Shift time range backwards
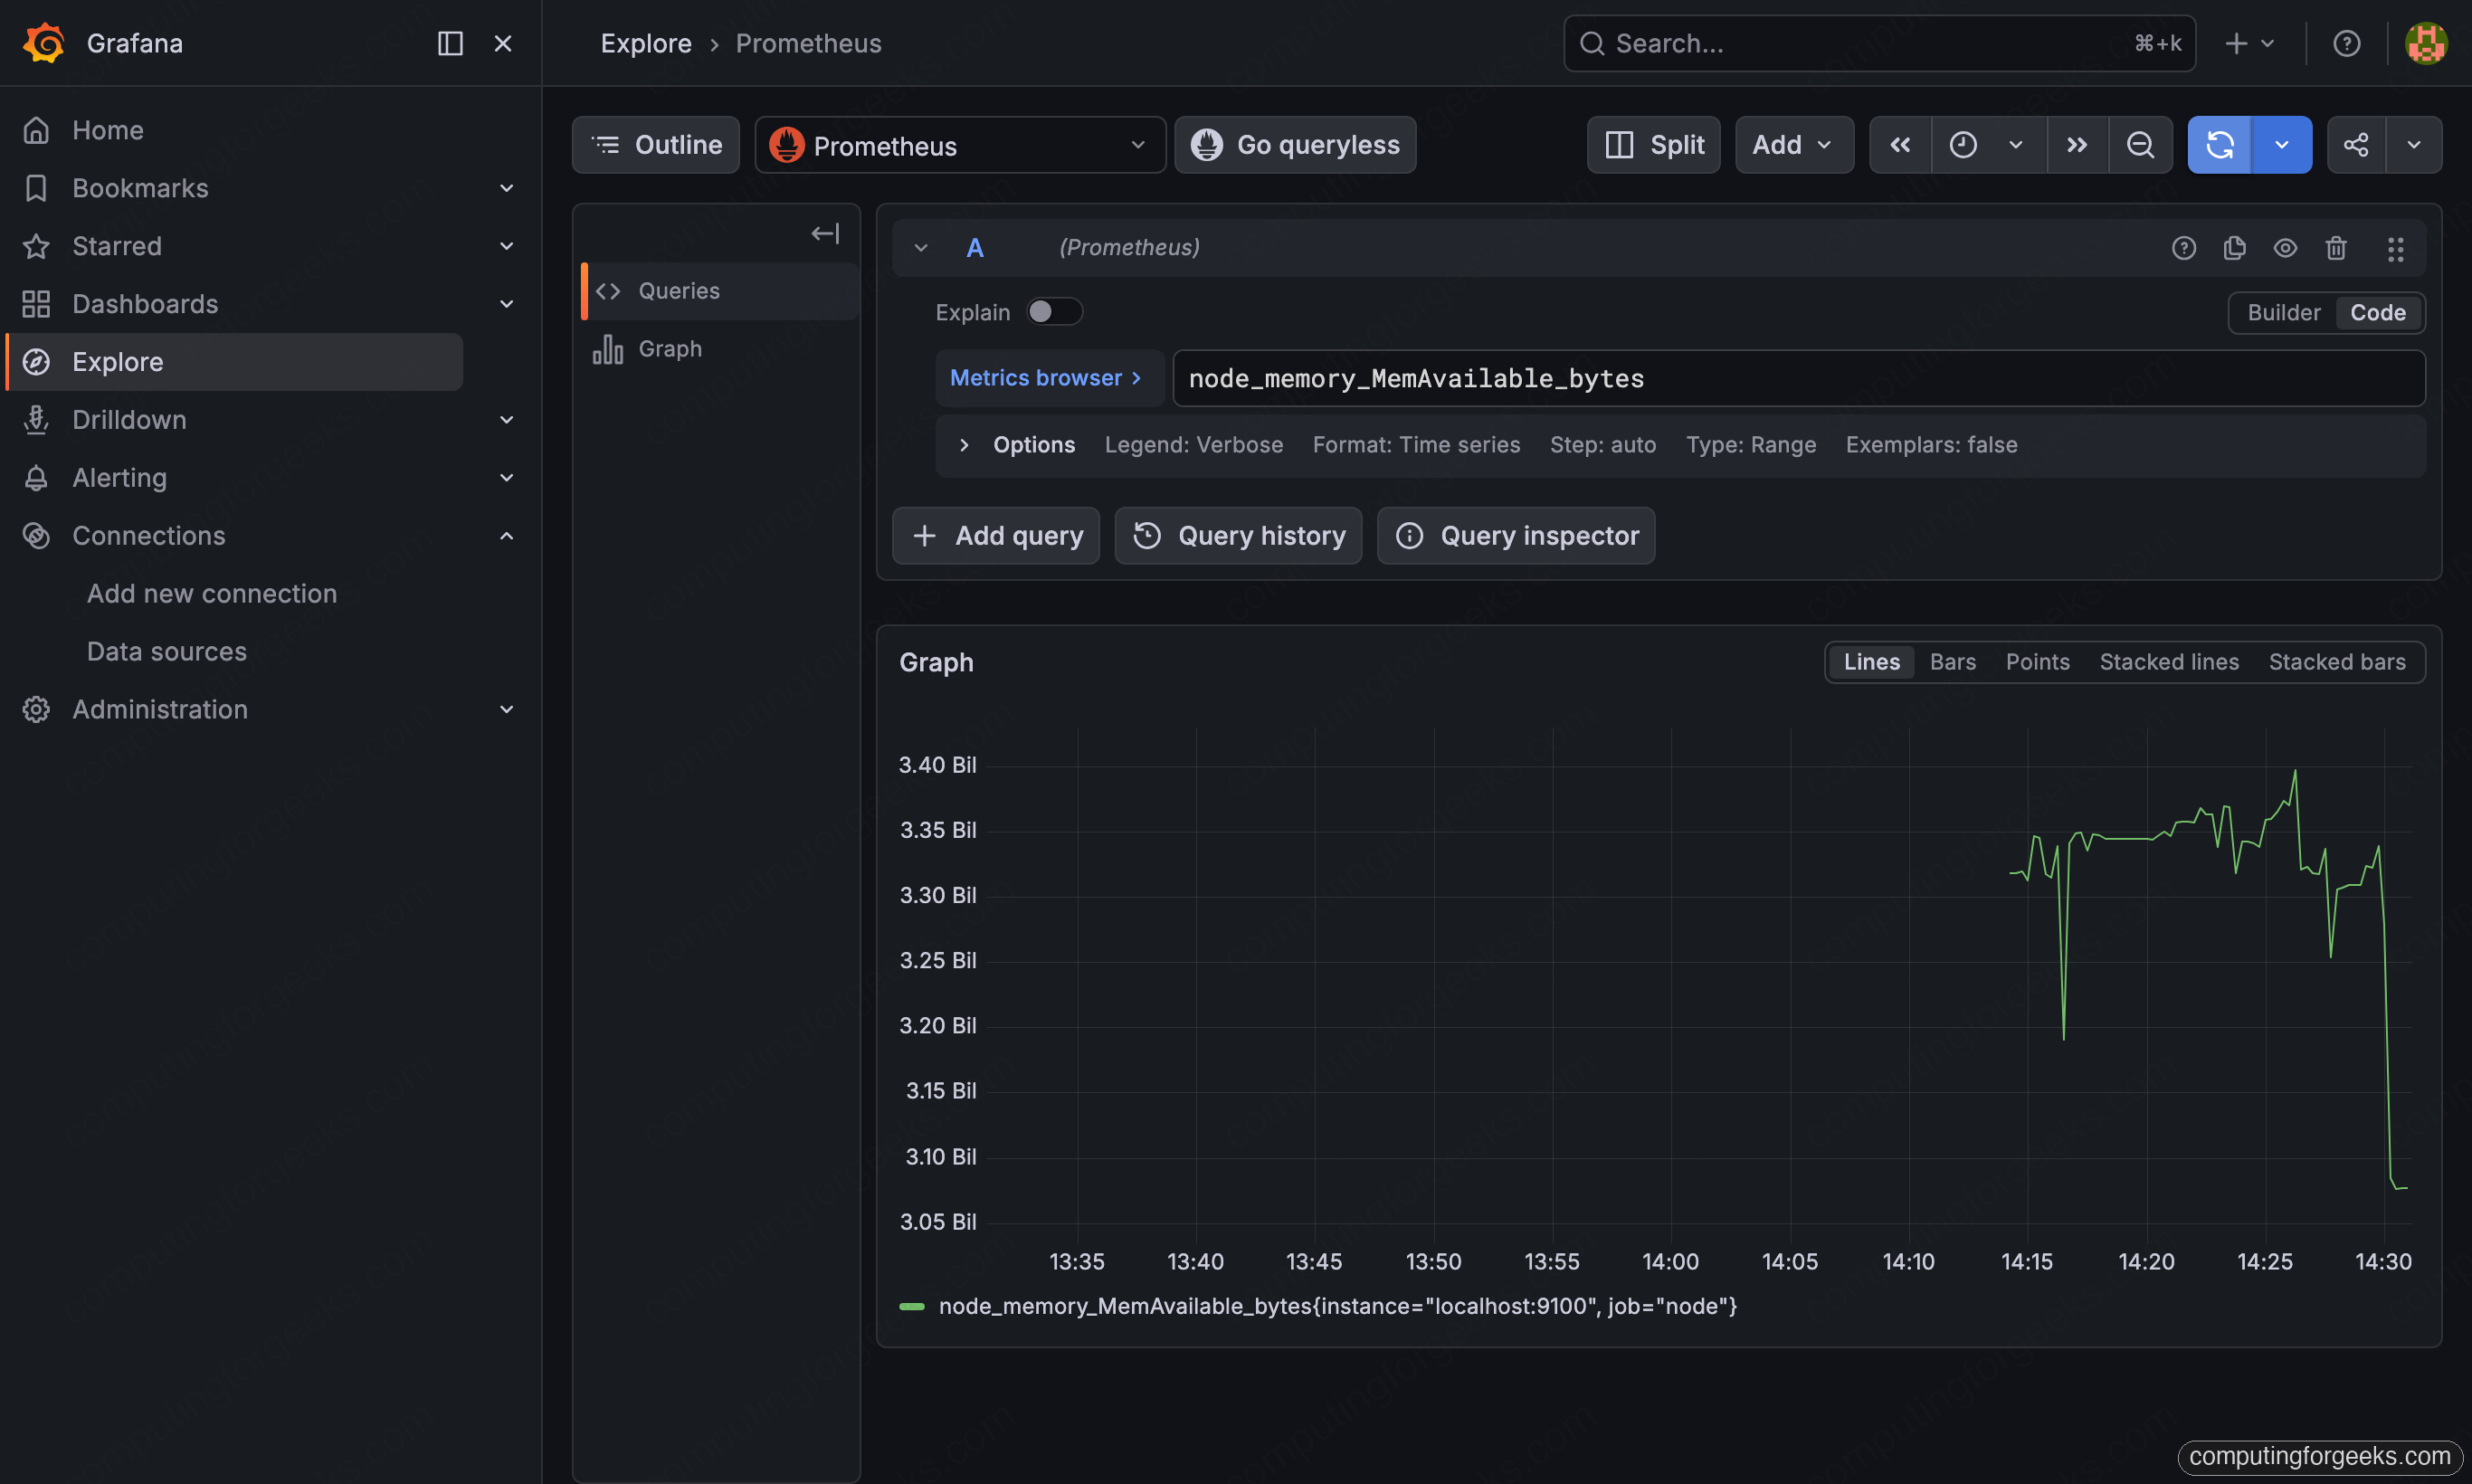 coord(1900,145)
